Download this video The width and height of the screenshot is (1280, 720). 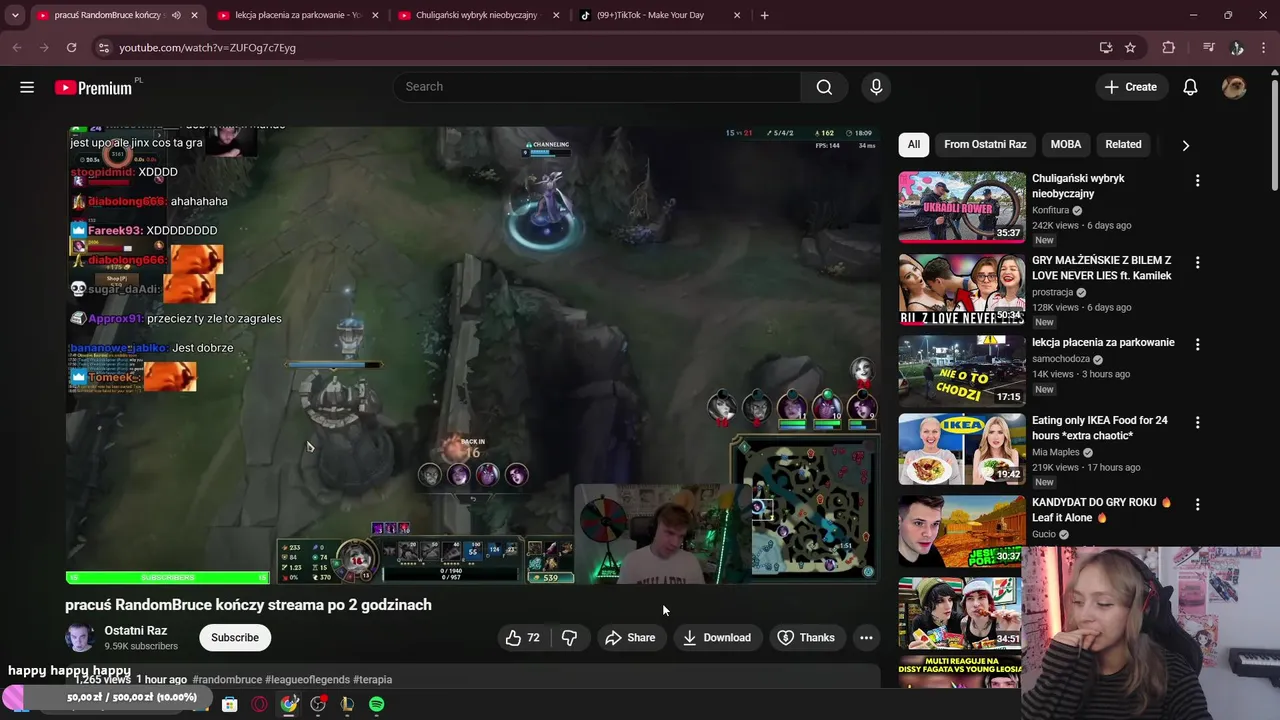716,638
